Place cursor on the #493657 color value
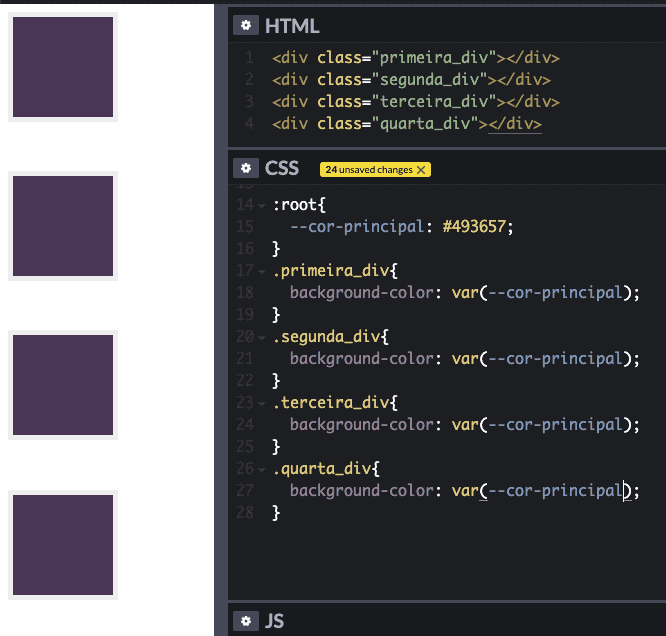Image resolution: width=666 pixels, height=636 pixels. point(477,227)
